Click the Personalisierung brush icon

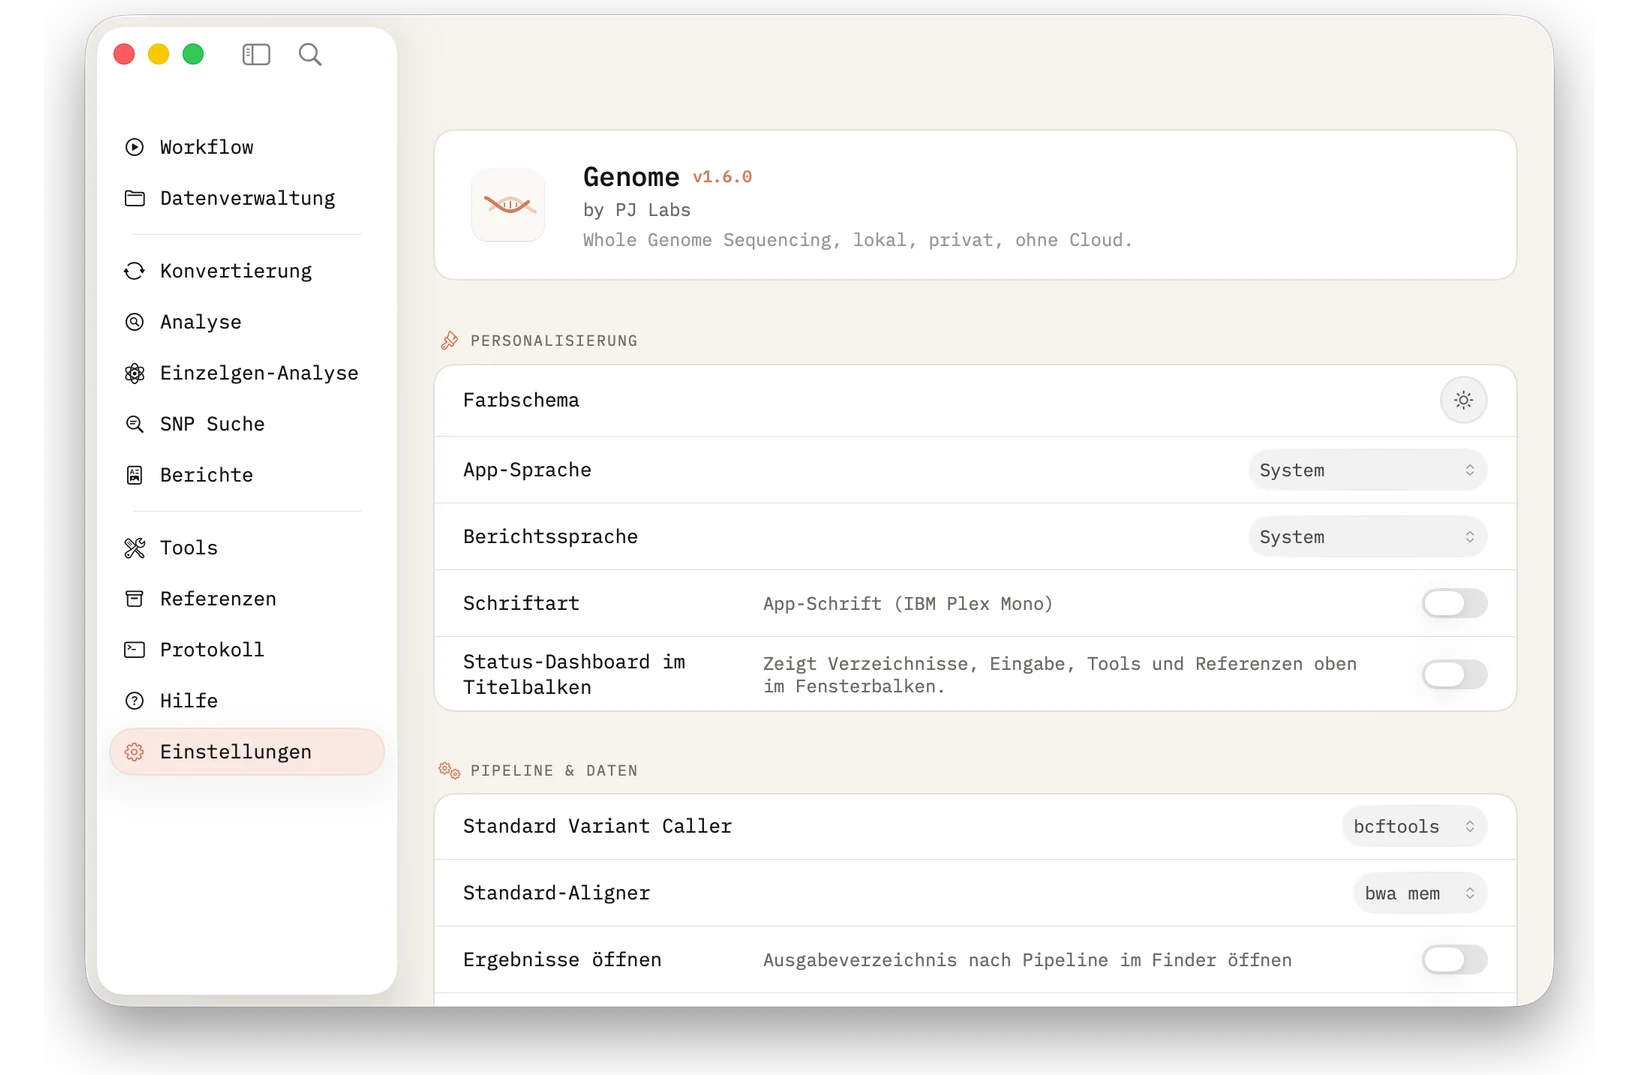click(x=450, y=341)
